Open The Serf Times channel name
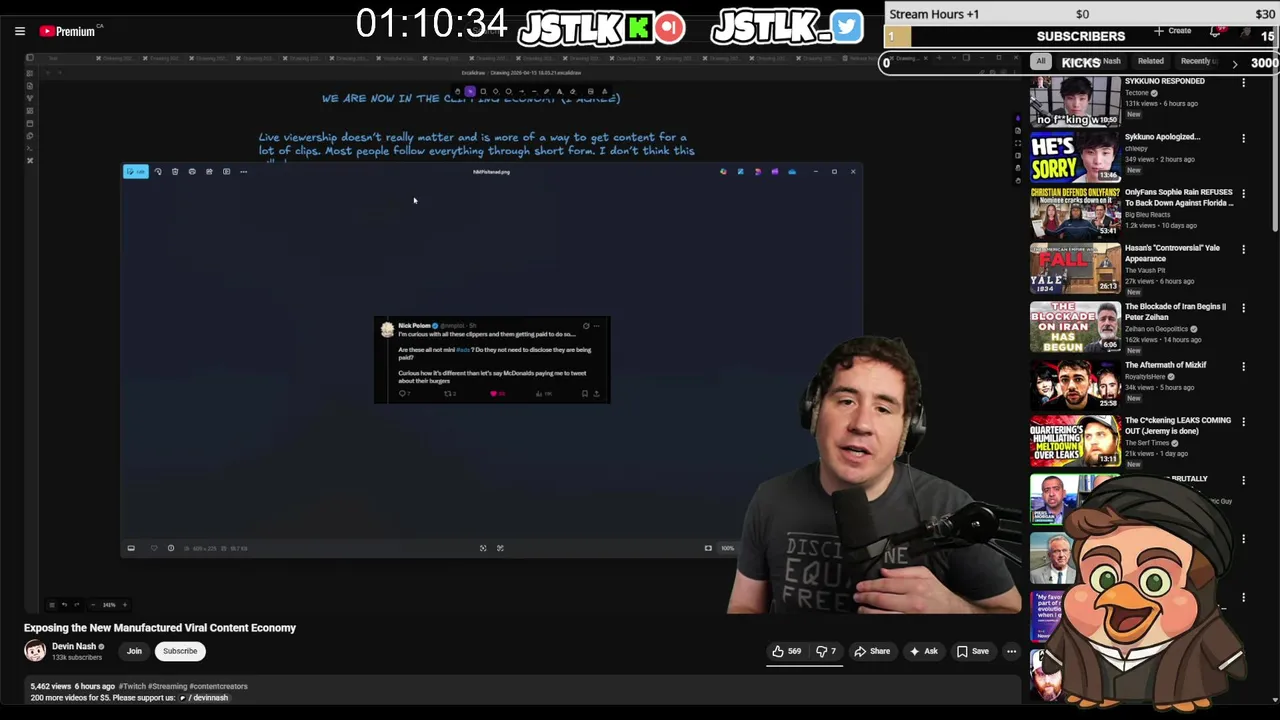Viewport: 1280px width, 720px height. click(x=1147, y=443)
